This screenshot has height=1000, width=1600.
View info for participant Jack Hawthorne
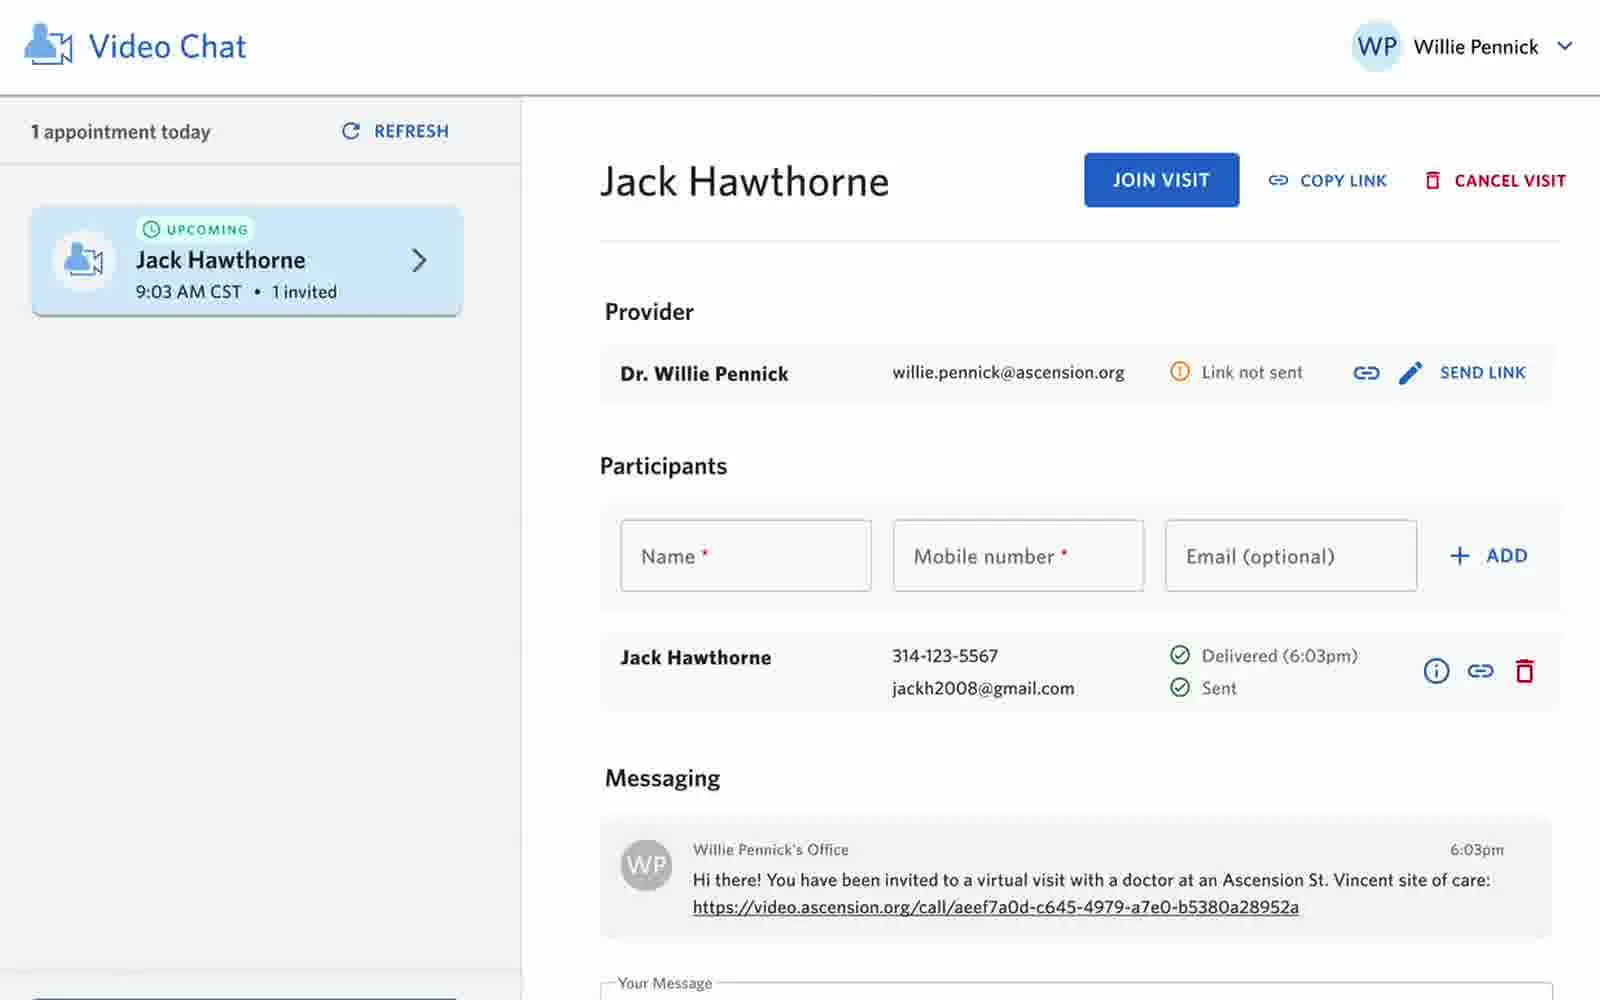(x=1436, y=671)
